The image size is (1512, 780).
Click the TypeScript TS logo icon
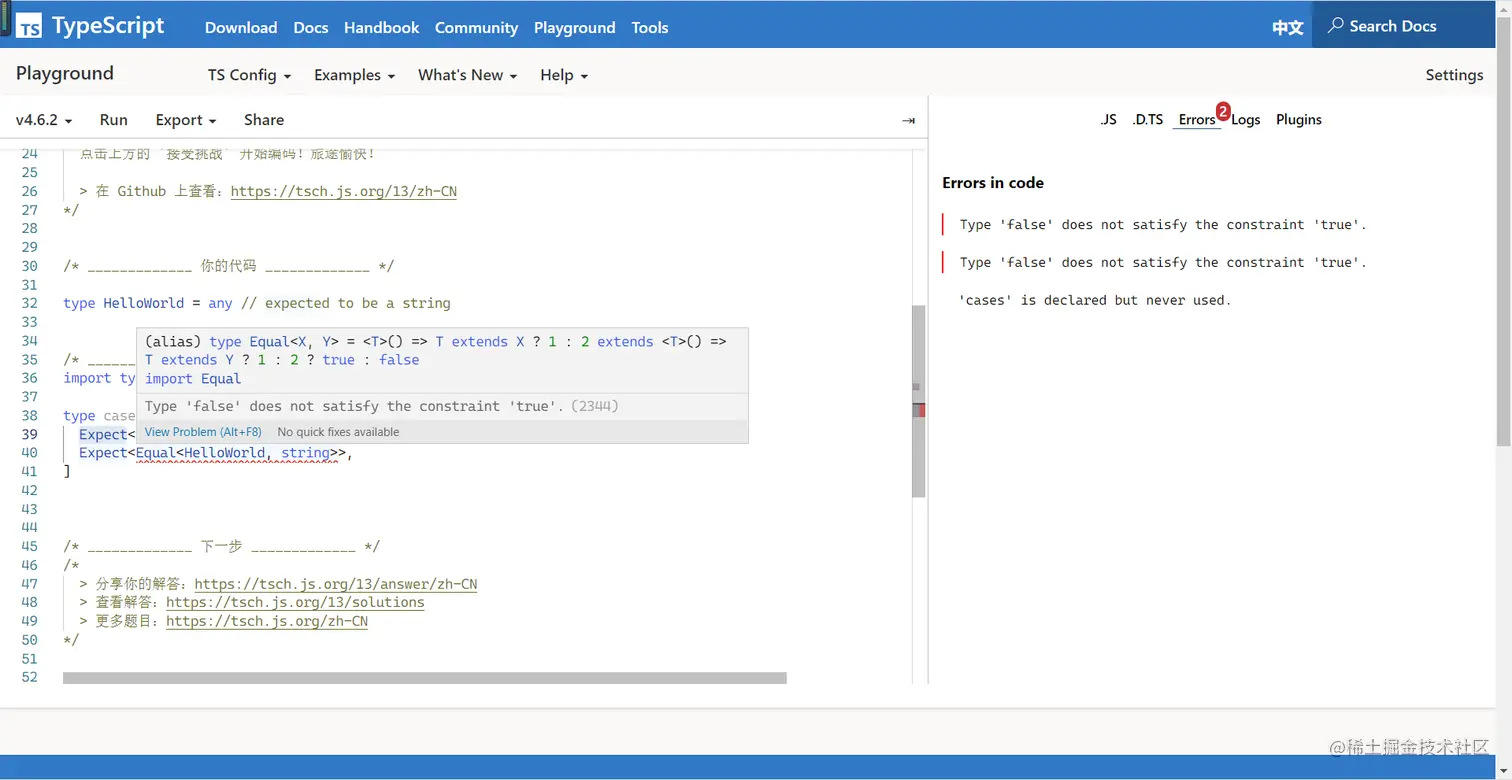29,27
